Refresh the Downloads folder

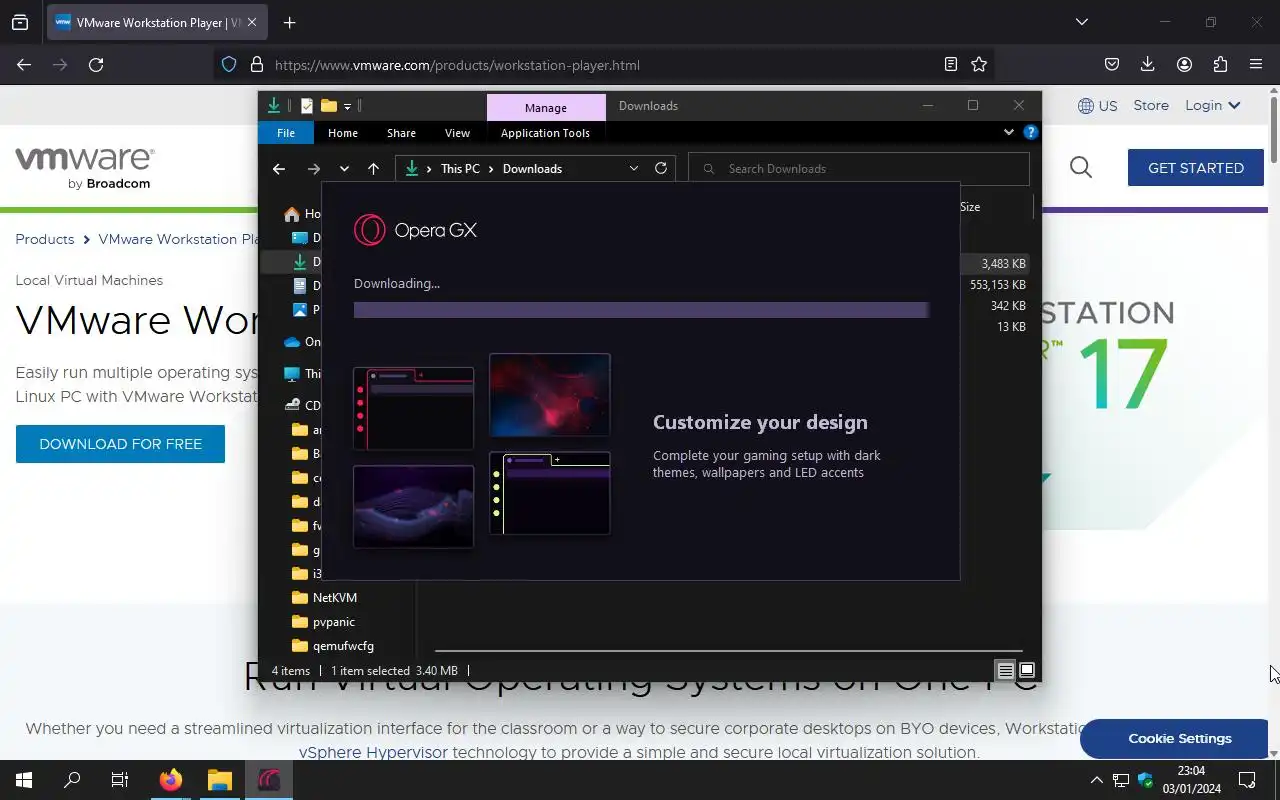coord(661,168)
